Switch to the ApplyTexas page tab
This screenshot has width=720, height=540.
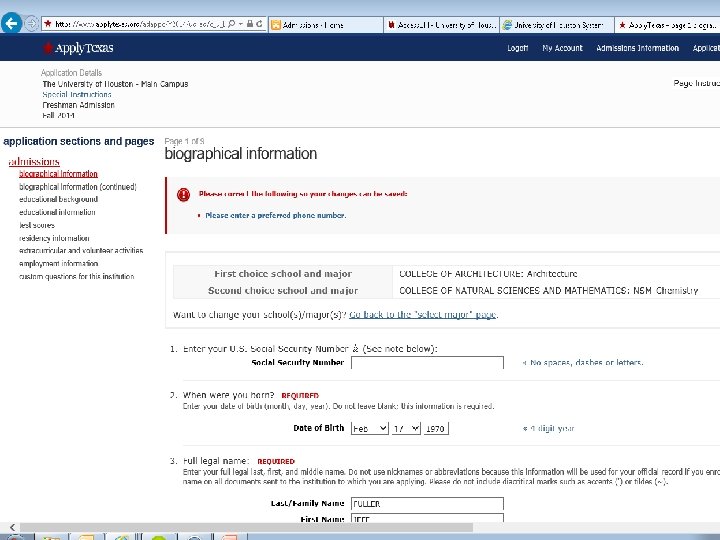(668, 25)
